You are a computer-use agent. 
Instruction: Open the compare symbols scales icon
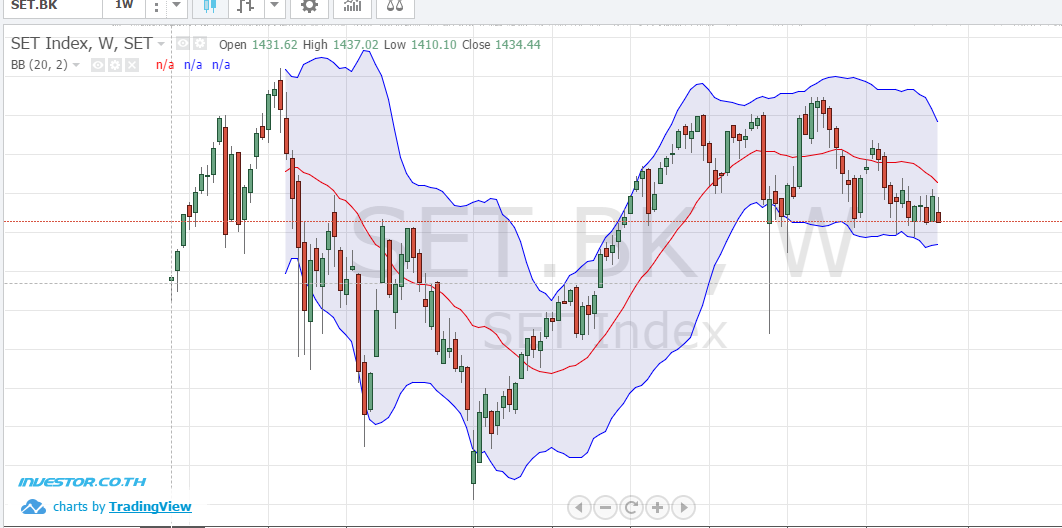395,6
